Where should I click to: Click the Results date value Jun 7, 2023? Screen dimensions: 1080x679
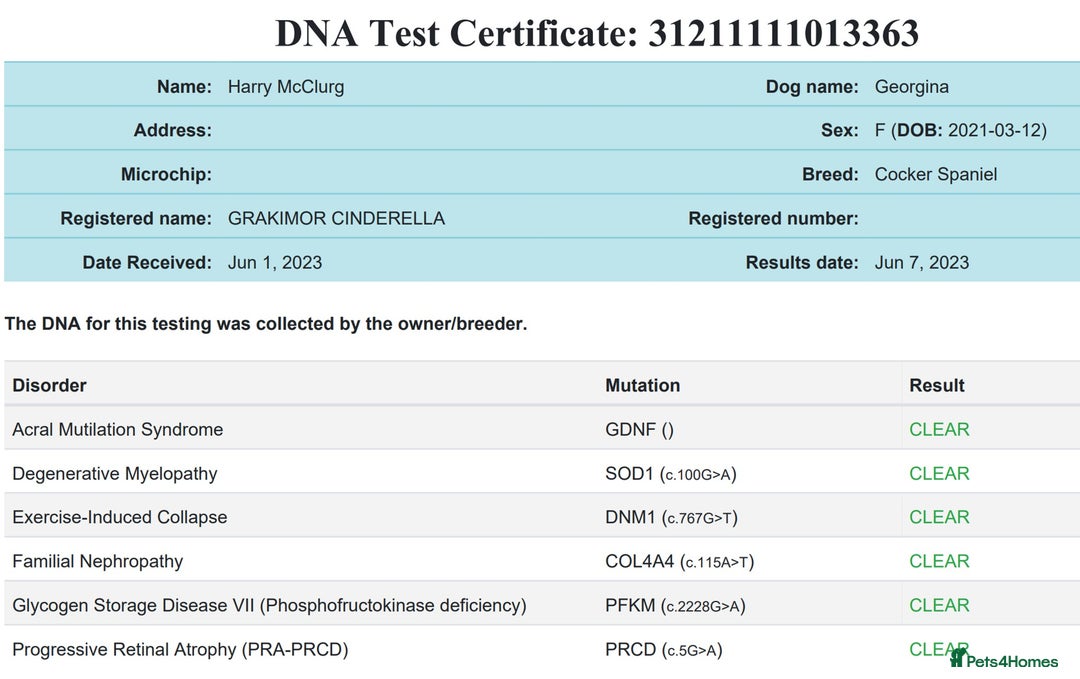pos(922,263)
